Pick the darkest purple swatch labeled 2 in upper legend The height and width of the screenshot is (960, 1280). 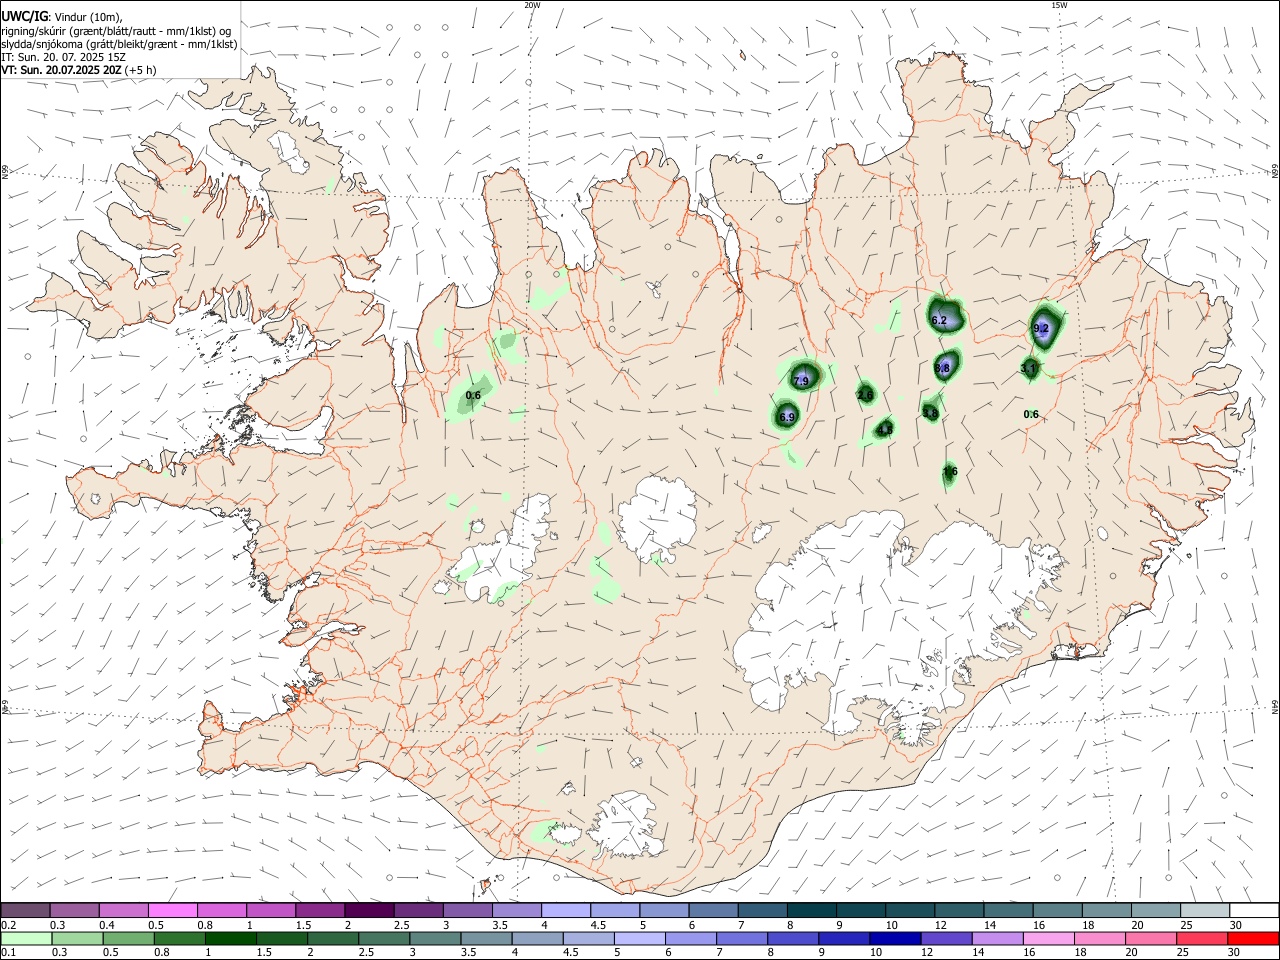368,910
